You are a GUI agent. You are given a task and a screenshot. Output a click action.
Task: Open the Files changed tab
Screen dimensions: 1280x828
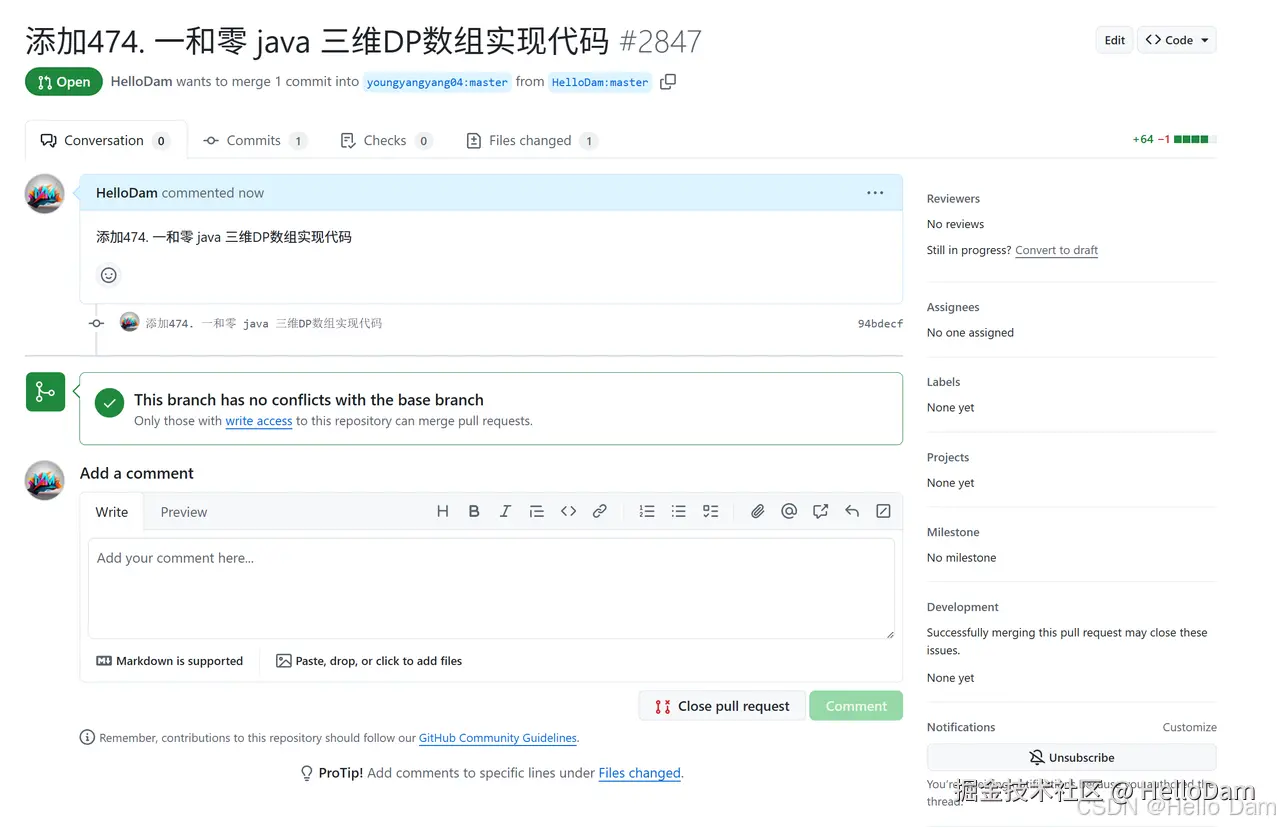(x=532, y=140)
